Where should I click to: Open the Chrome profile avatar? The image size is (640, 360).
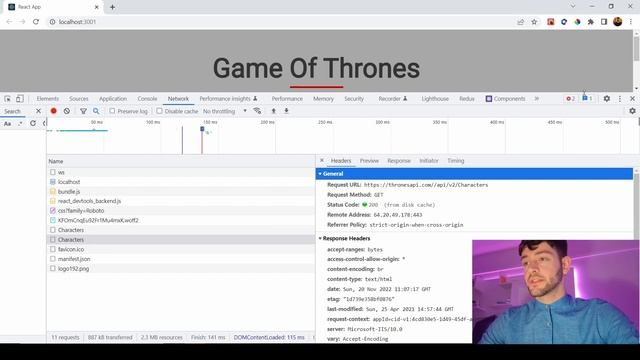(618, 22)
